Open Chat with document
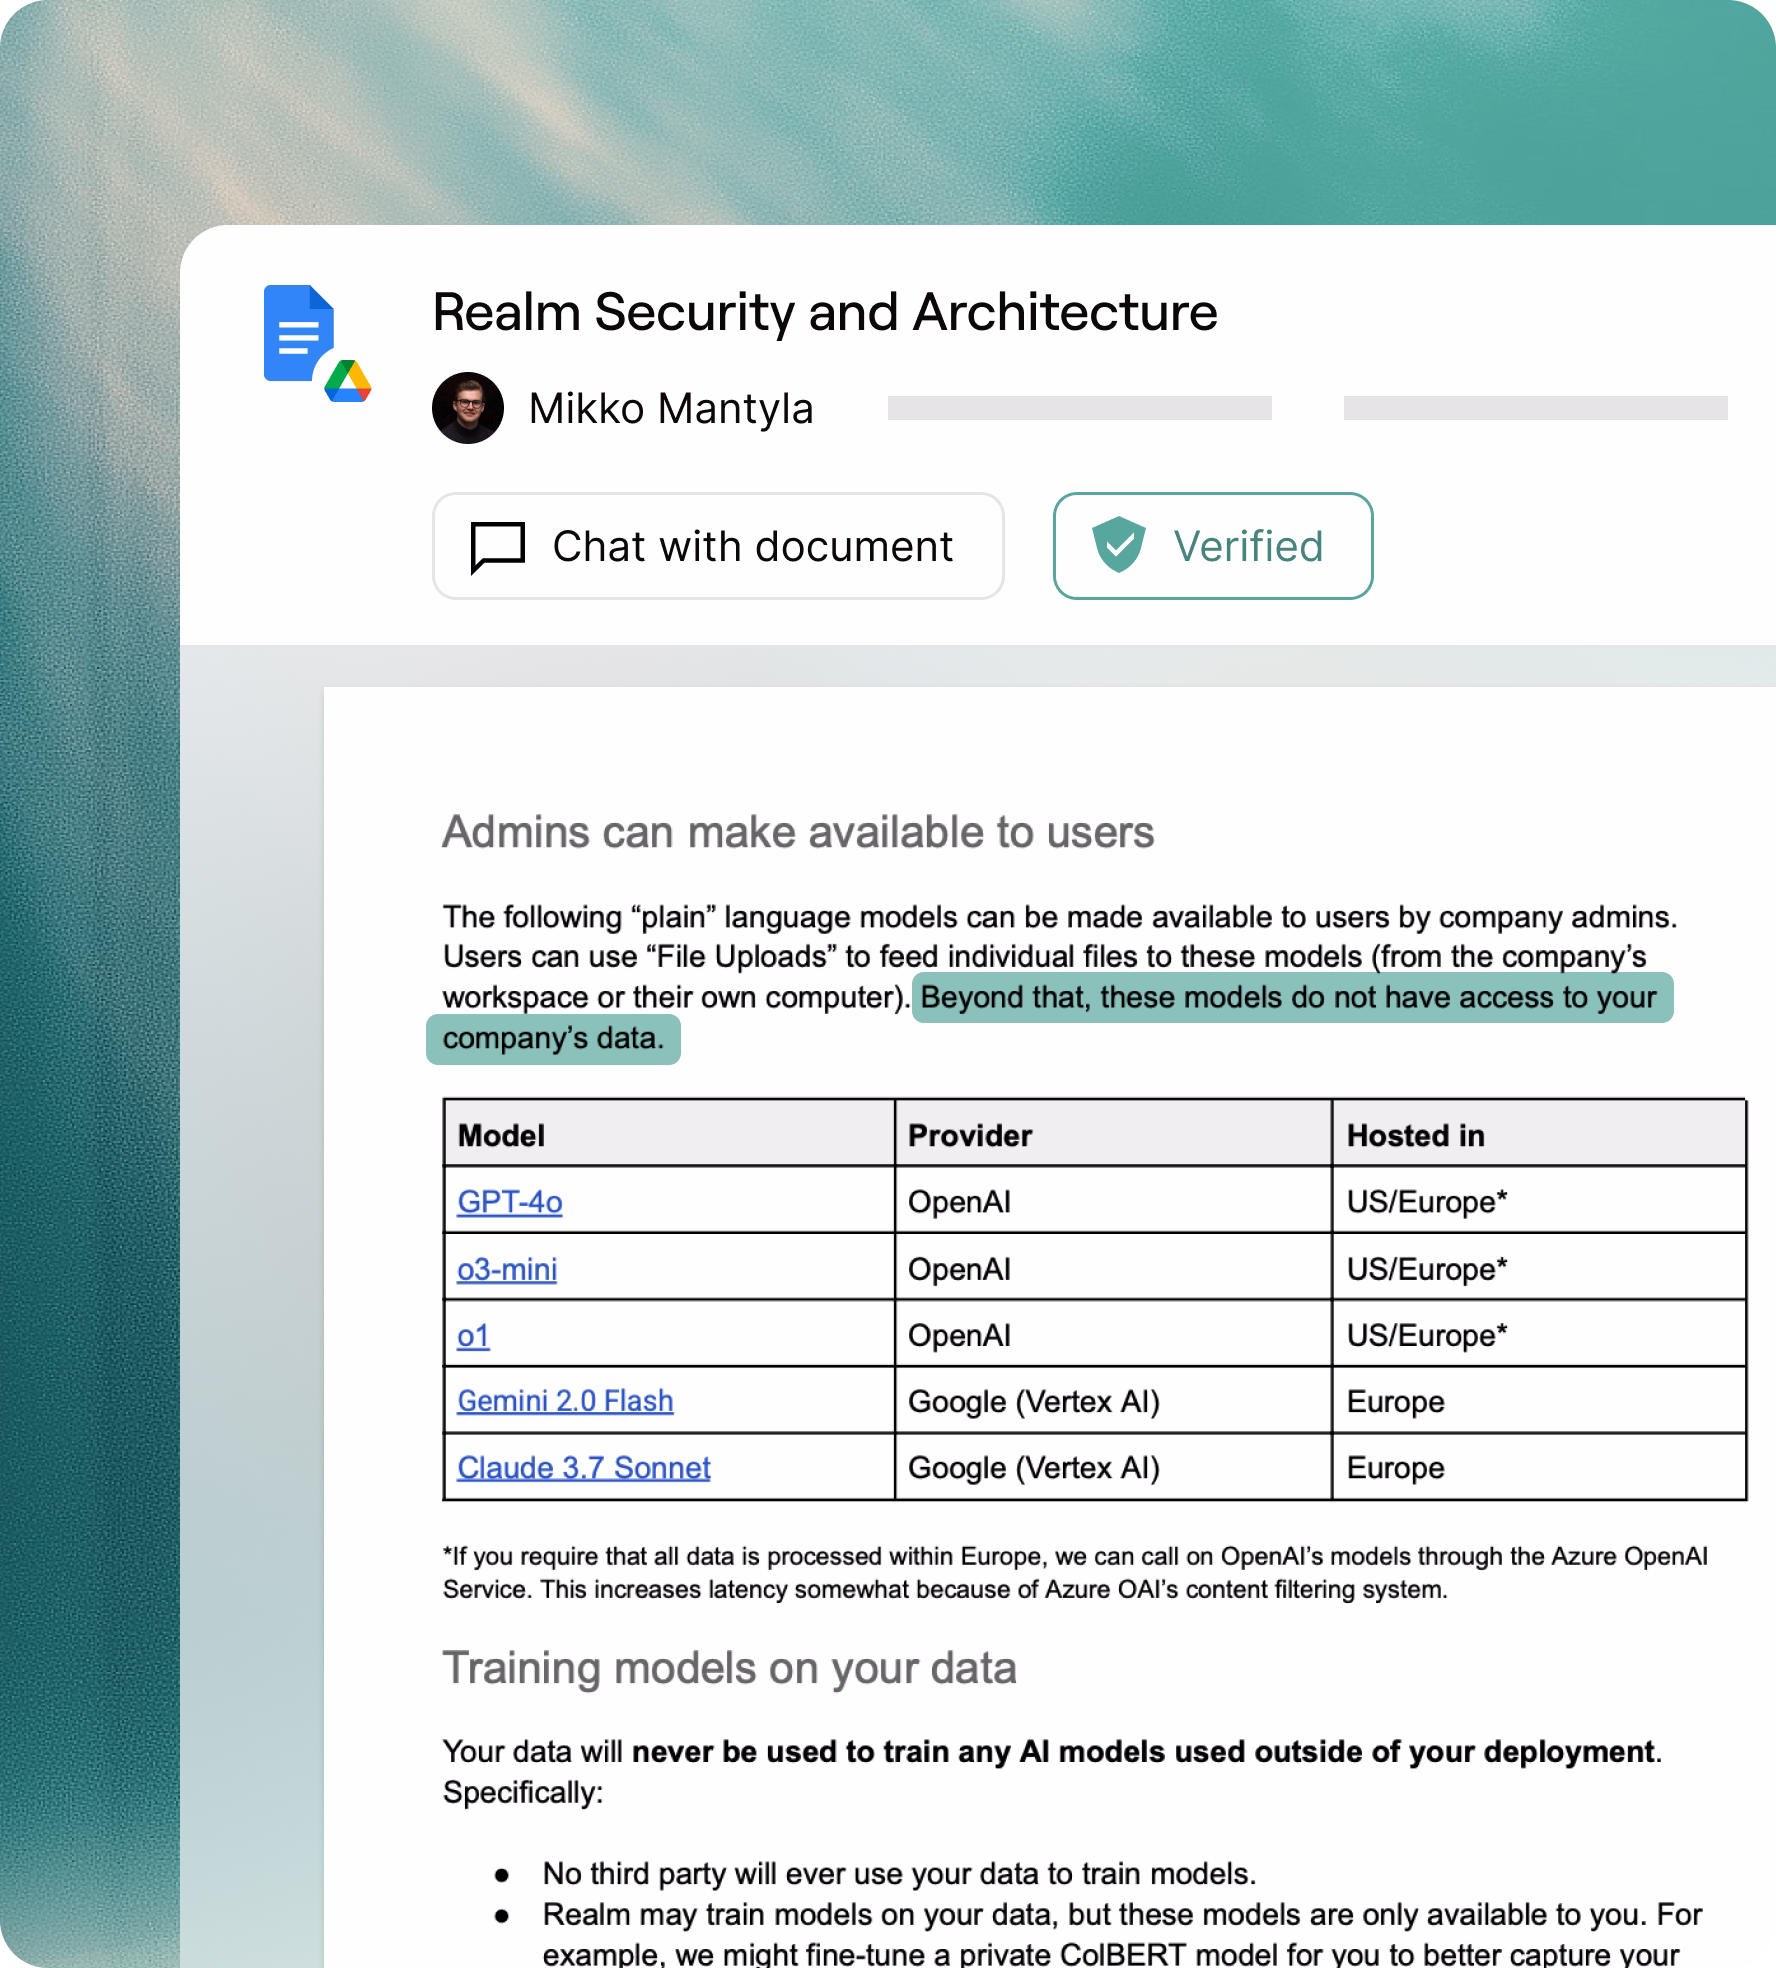The width and height of the screenshot is (1776, 1968). pyautogui.click(x=718, y=546)
